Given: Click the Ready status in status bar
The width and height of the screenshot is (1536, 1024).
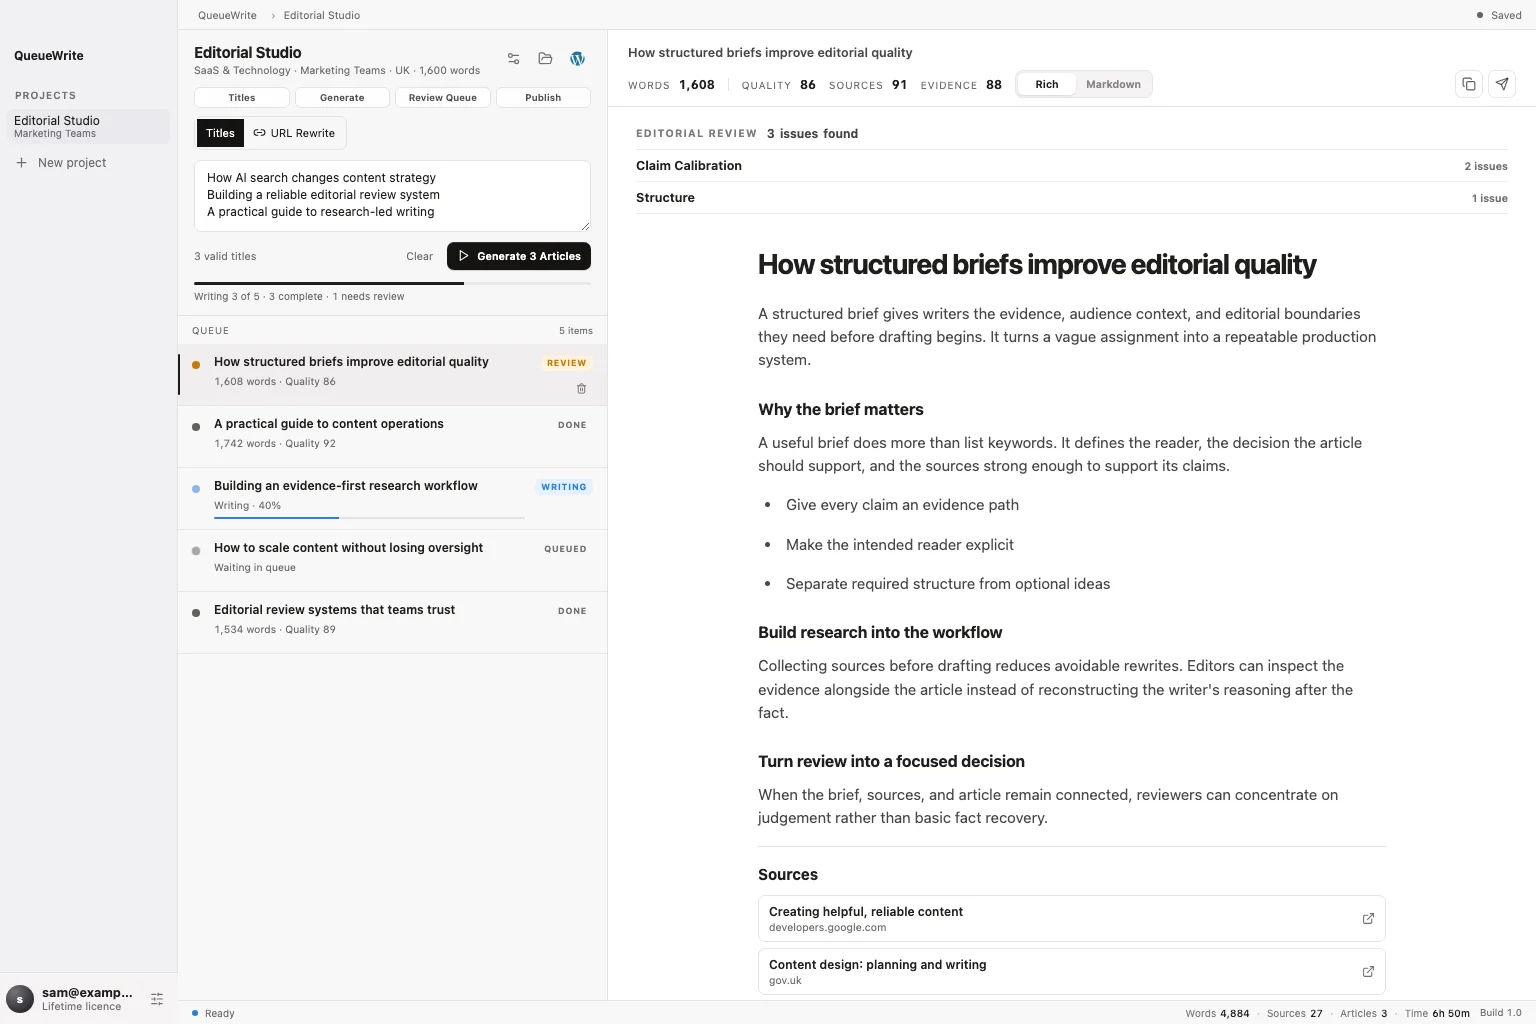Looking at the screenshot, I should click(x=213, y=1013).
